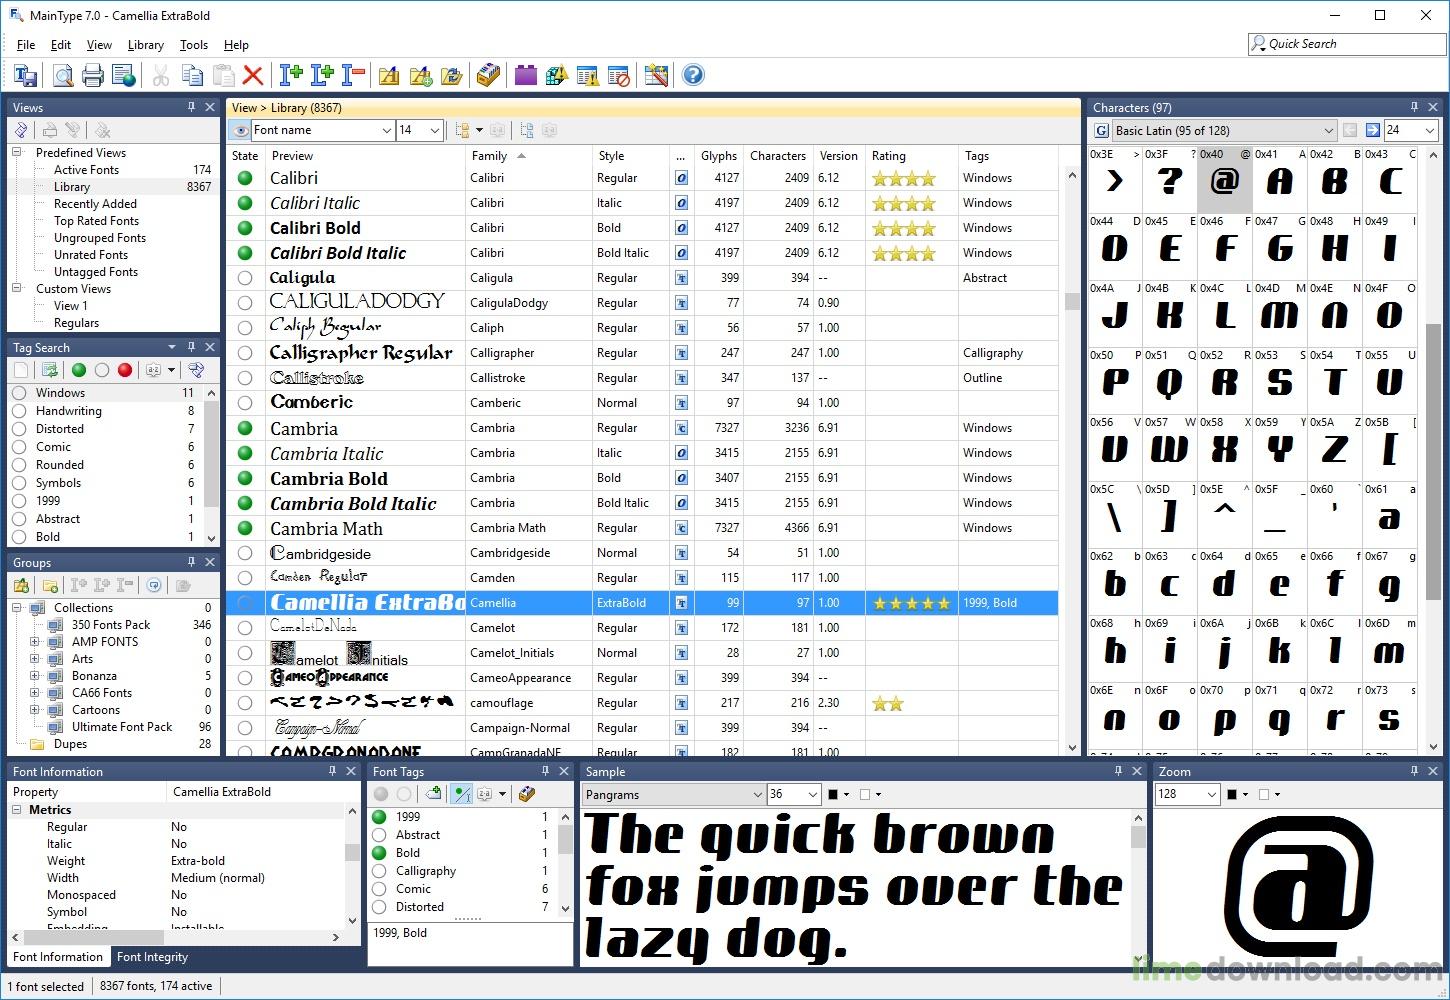The height and width of the screenshot is (1000, 1450).
Task: Click the red Delete X toolbar icon
Action: tap(253, 75)
